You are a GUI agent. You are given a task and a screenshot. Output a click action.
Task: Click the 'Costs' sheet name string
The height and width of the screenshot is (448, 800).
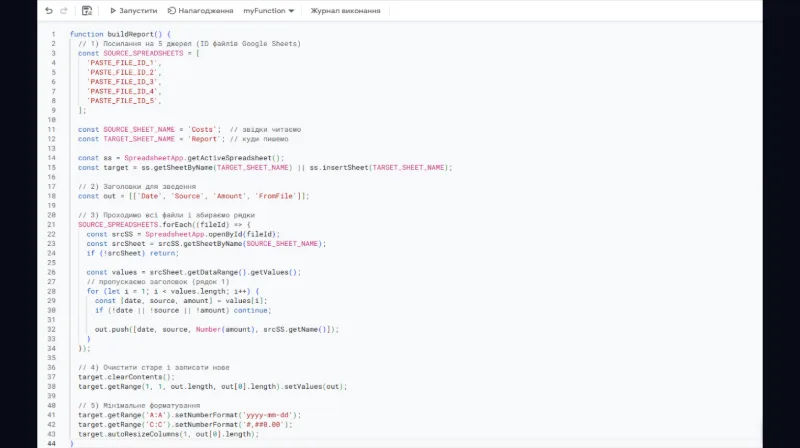point(204,129)
